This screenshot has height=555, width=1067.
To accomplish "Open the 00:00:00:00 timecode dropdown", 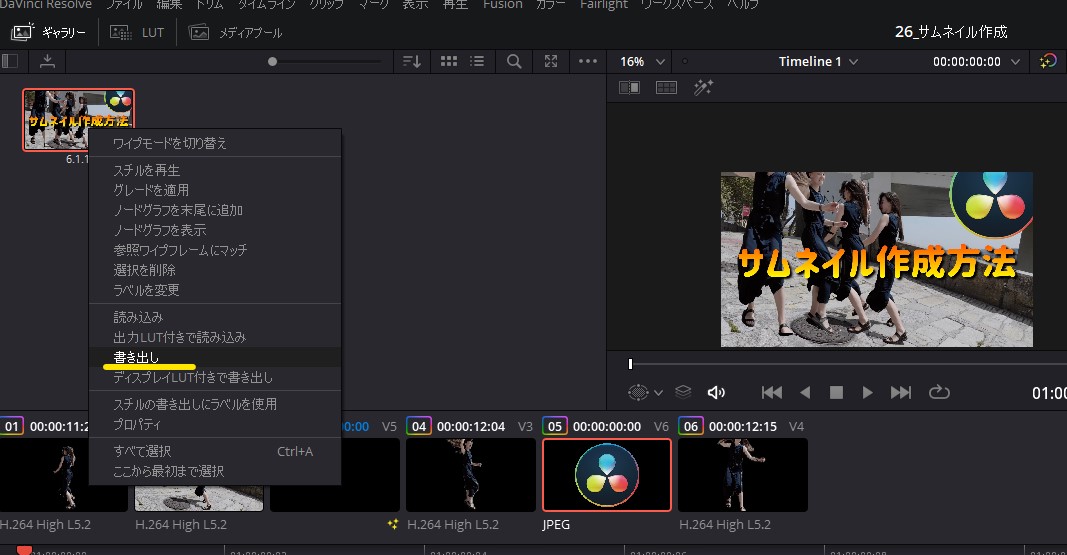I will point(976,61).
